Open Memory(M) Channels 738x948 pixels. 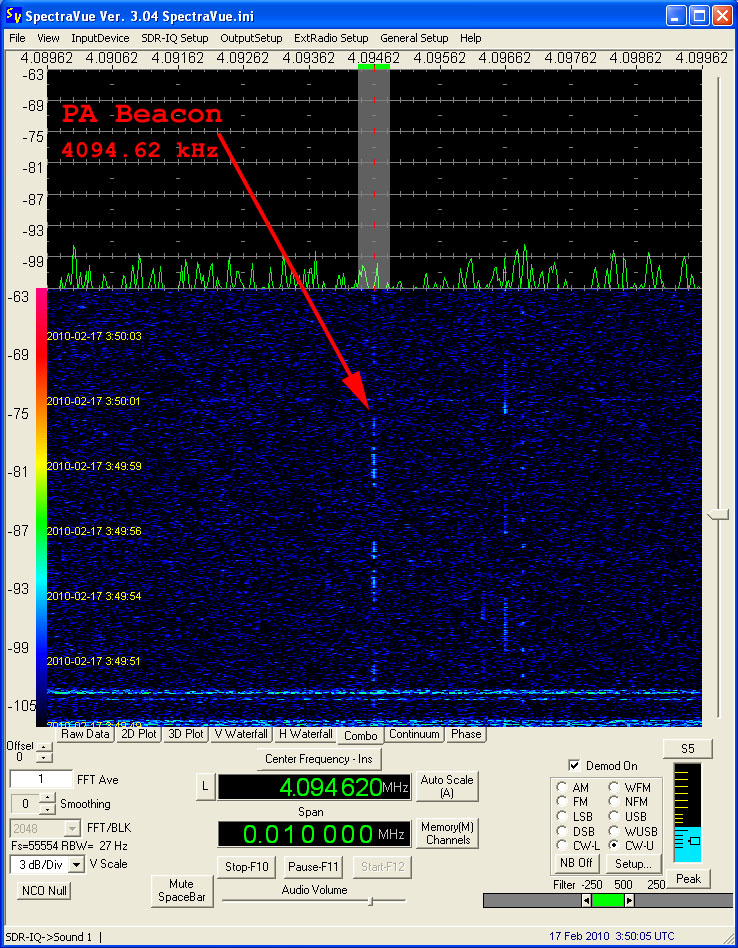(447, 833)
